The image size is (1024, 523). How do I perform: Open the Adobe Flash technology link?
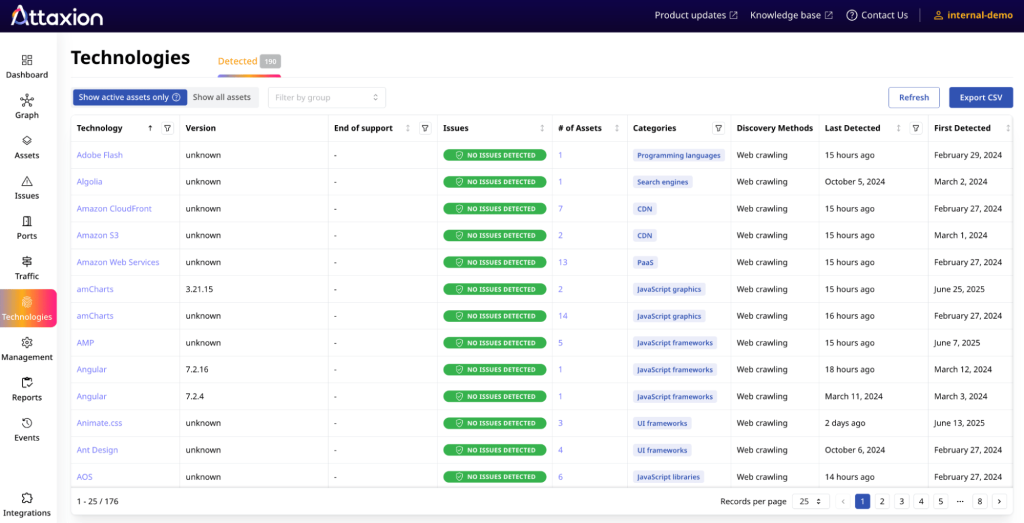pyautogui.click(x=99, y=155)
